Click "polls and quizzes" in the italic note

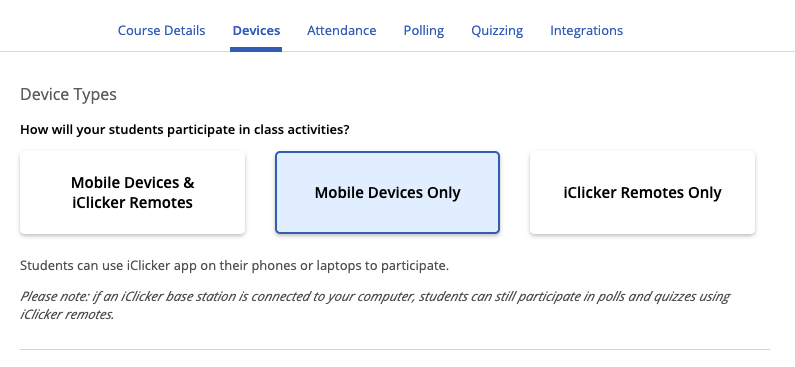pyautogui.click(x=640, y=297)
